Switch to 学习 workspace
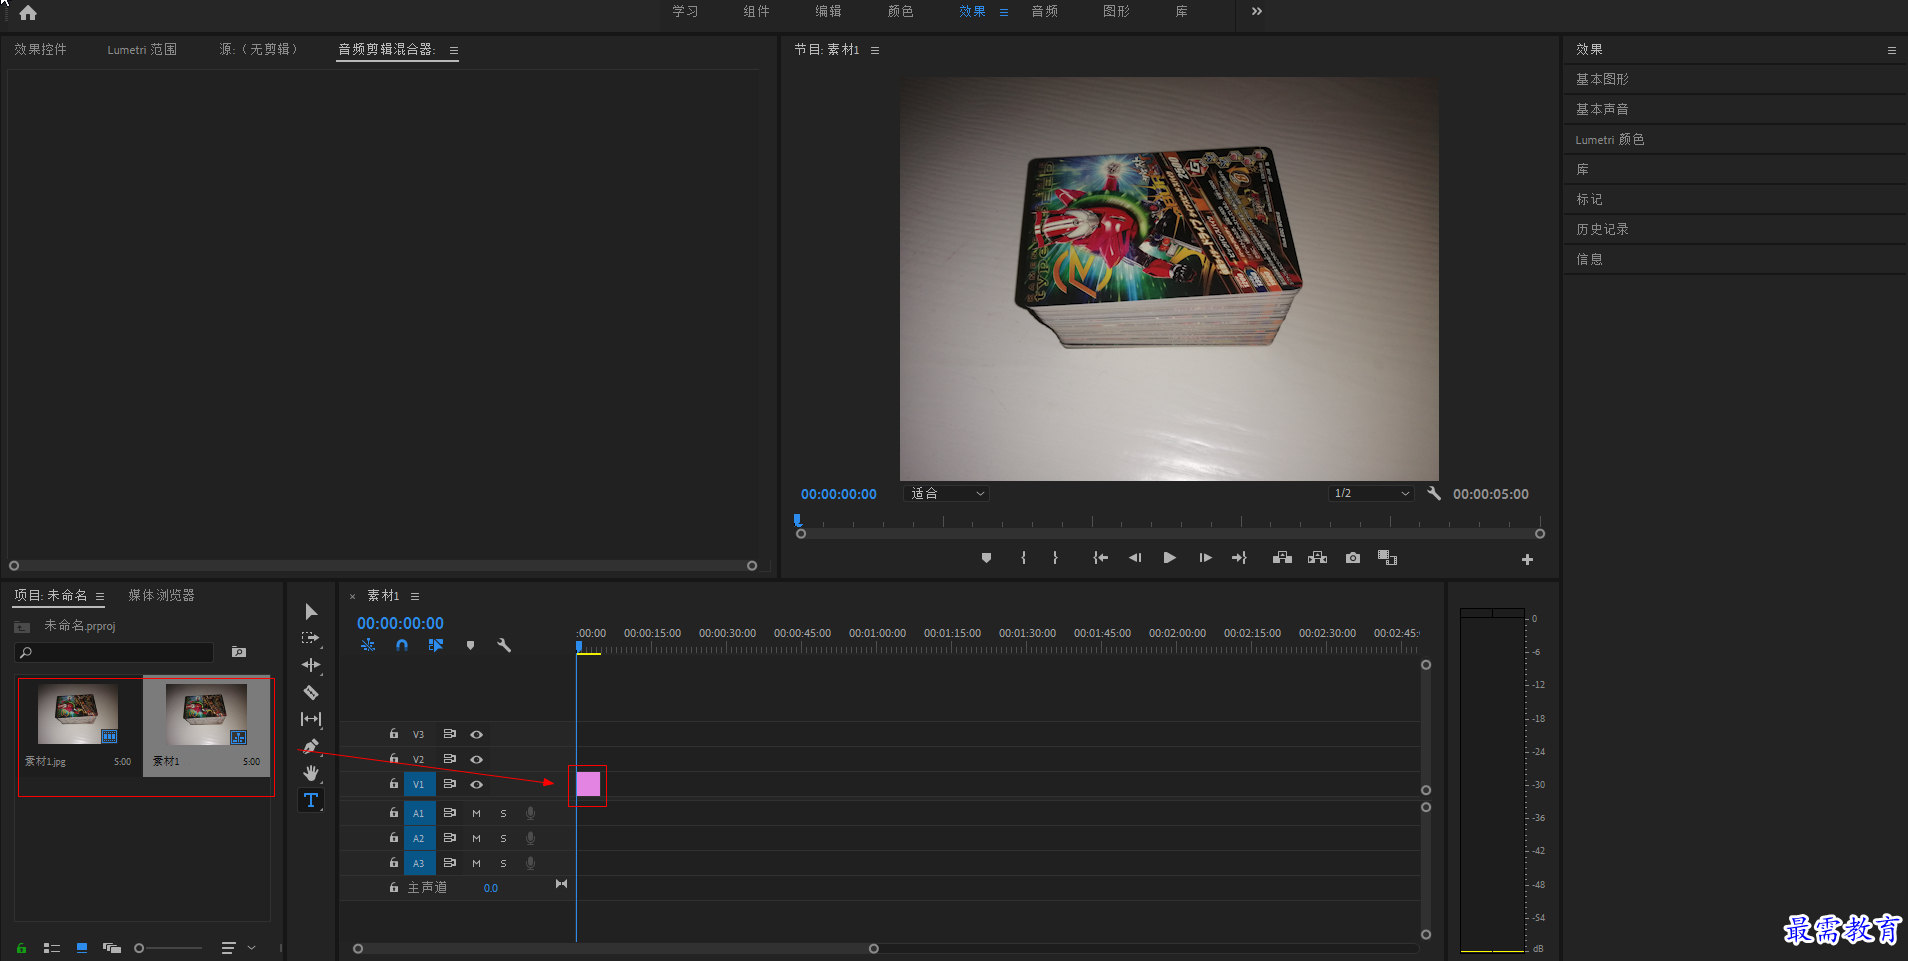1908x961 pixels. [x=685, y=11]
